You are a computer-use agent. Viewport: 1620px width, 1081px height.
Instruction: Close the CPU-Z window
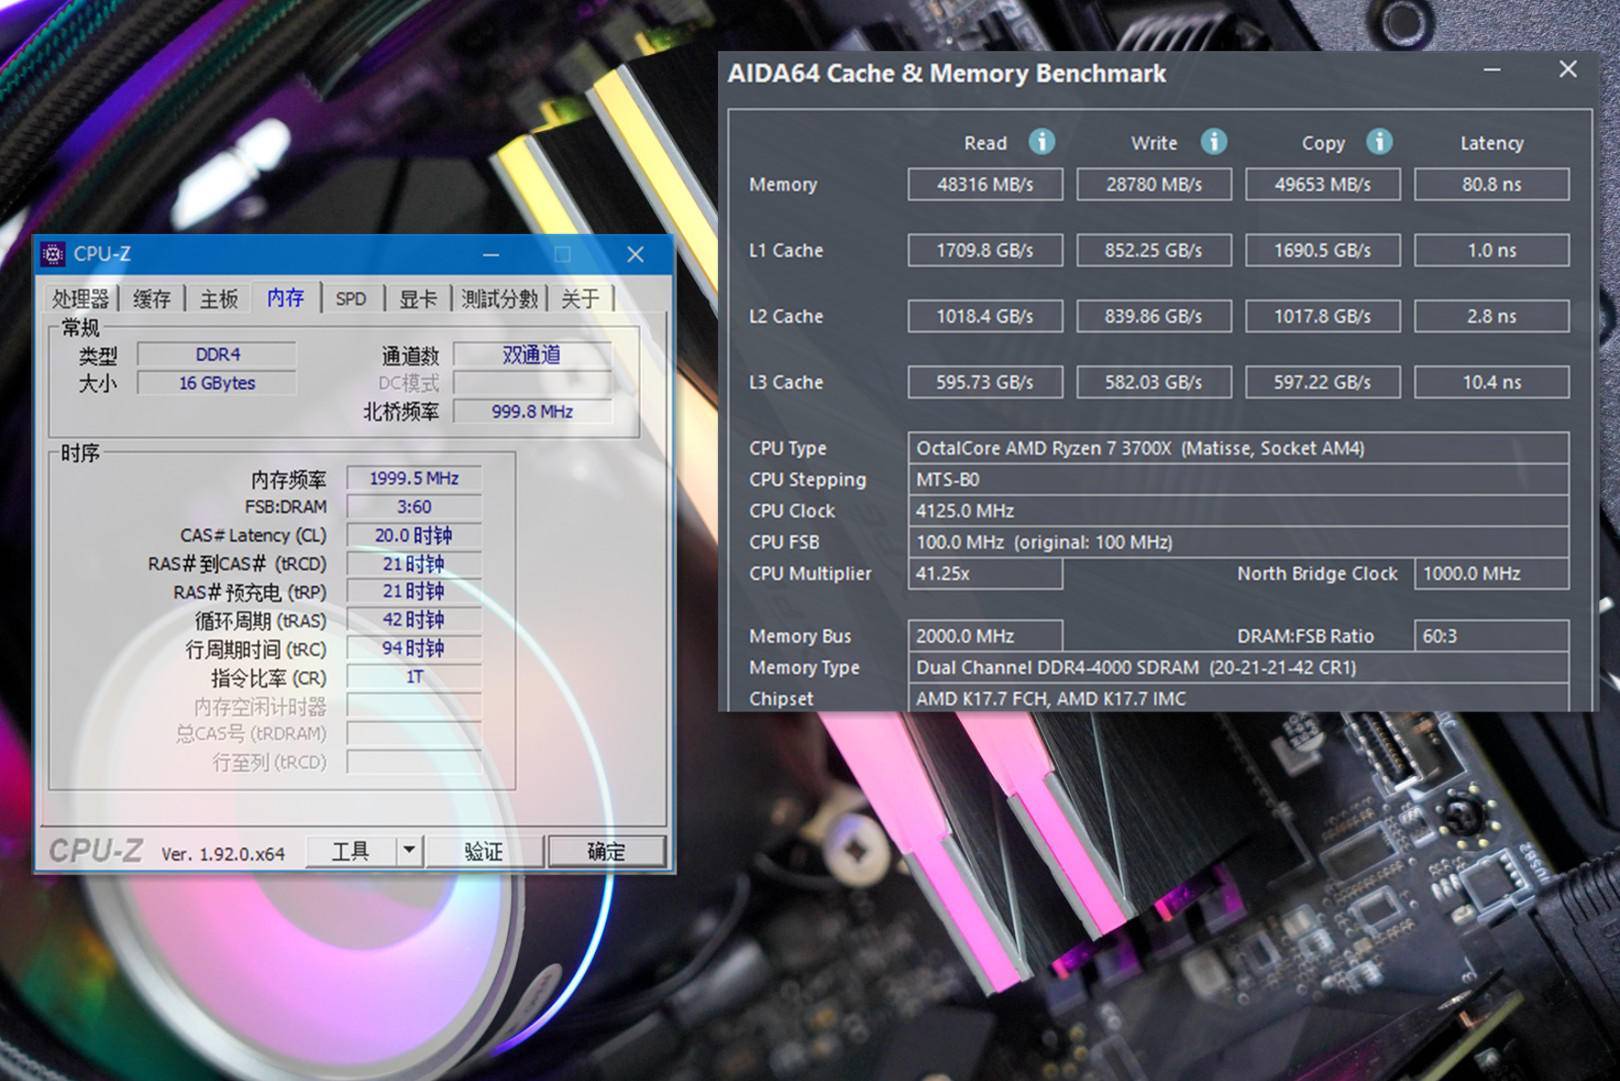click(x=635, y=254)
